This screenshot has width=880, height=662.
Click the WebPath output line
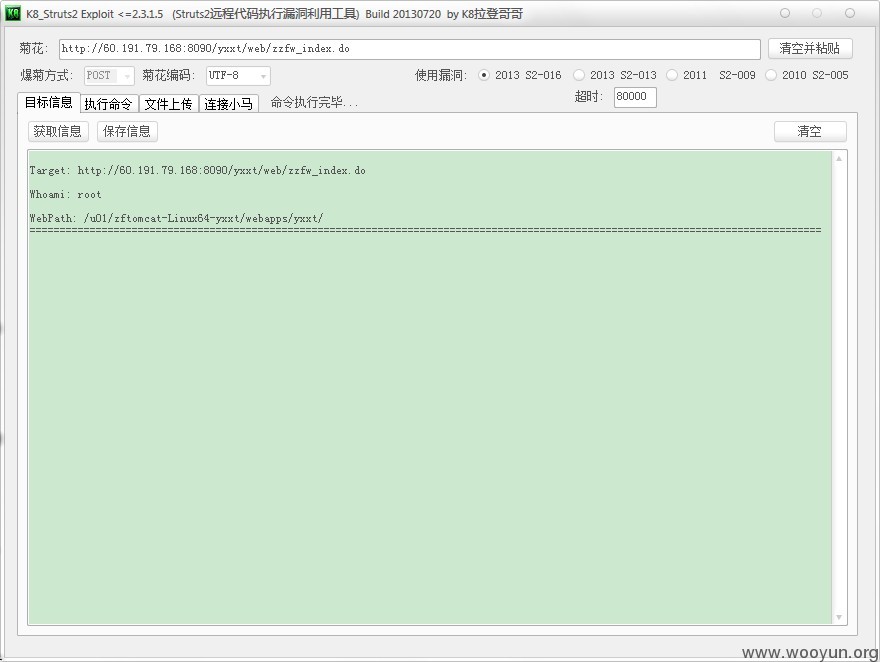(x=176, y=218)
